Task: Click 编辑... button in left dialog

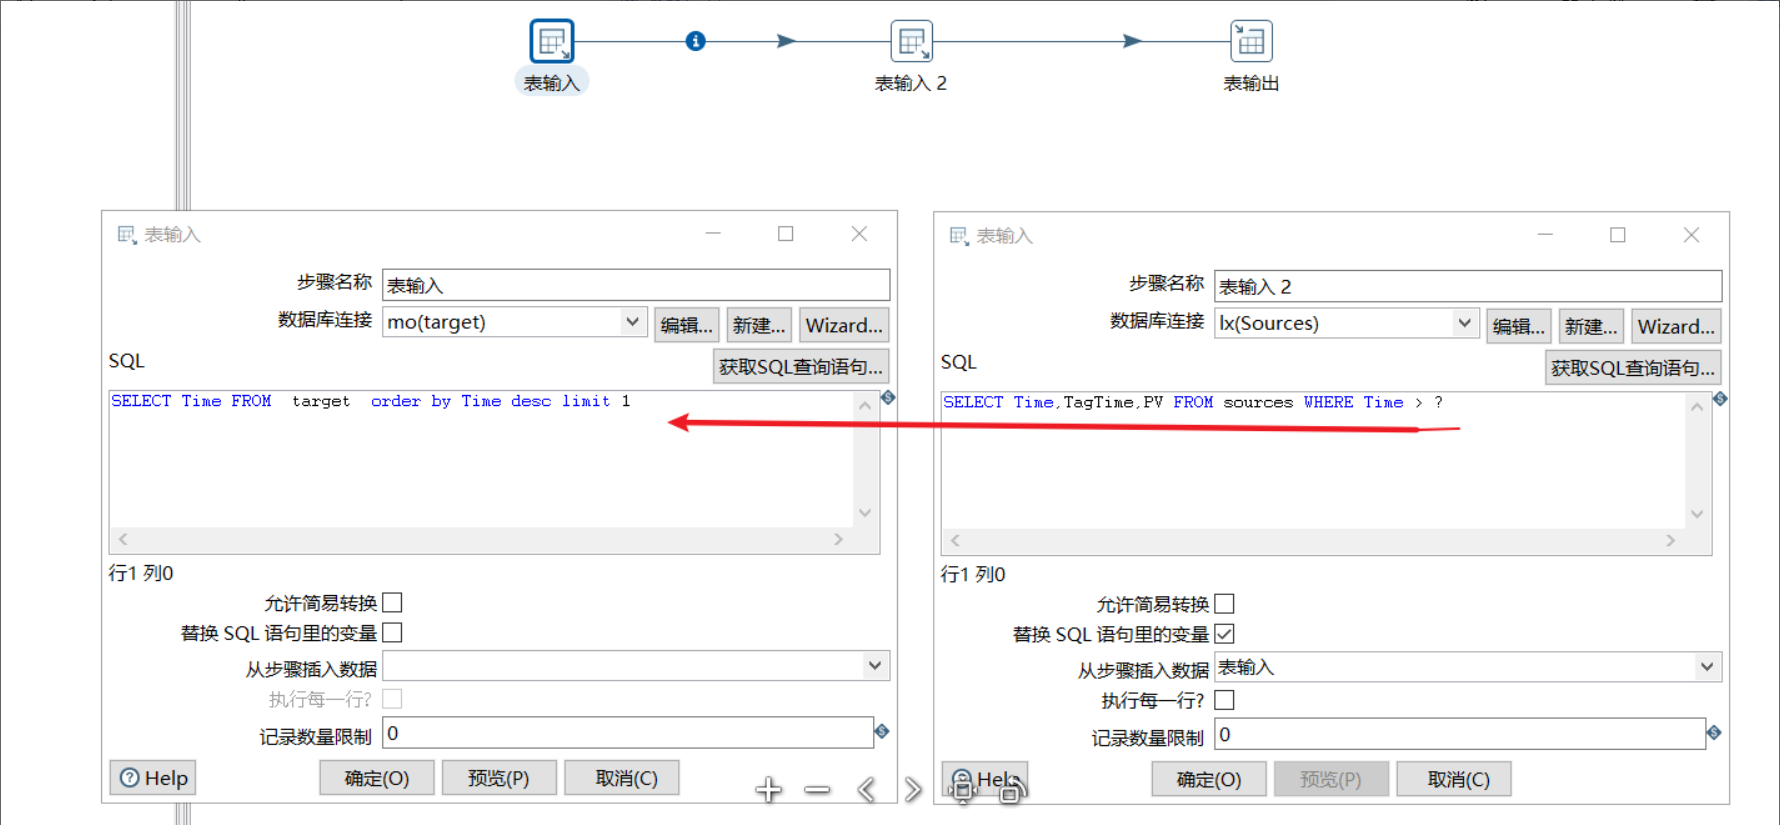Action: tap(687, 325)
